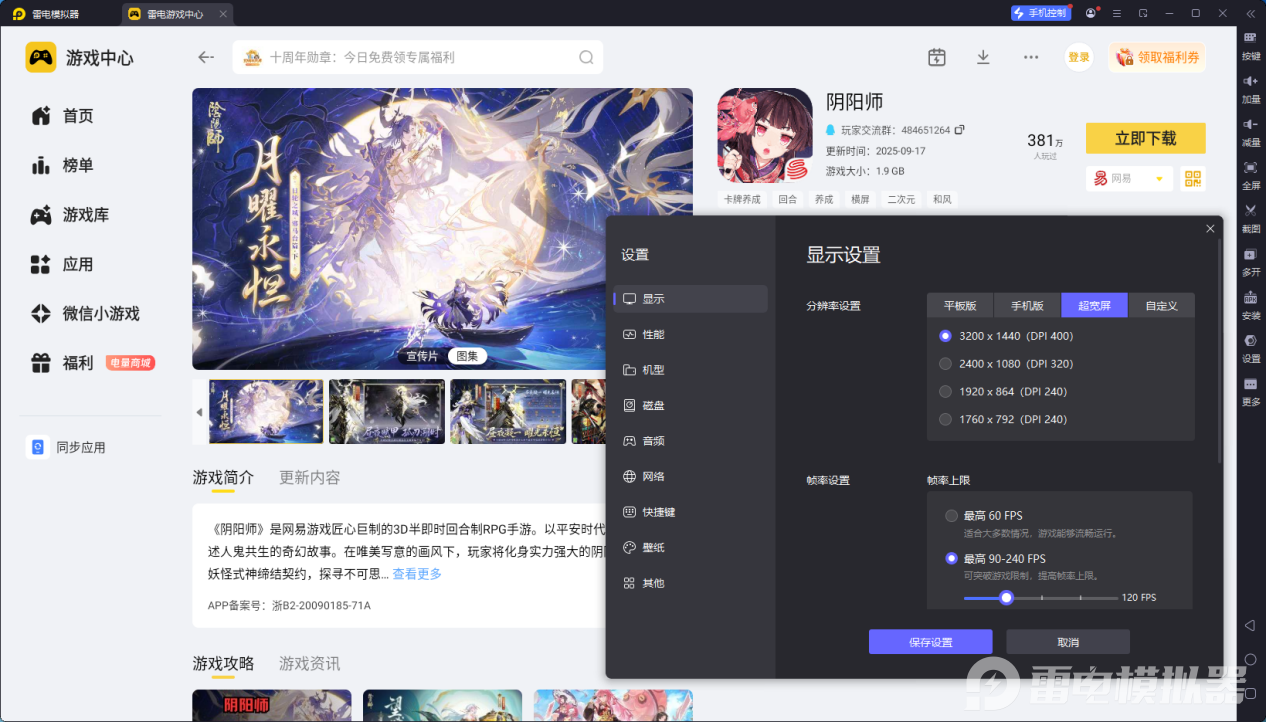Open the user account icon in title bar

[x=1090, y=13]
